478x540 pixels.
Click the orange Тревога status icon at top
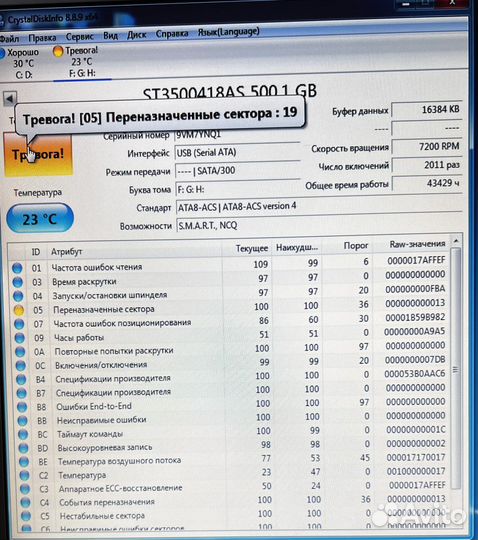(x=58, y=51)
